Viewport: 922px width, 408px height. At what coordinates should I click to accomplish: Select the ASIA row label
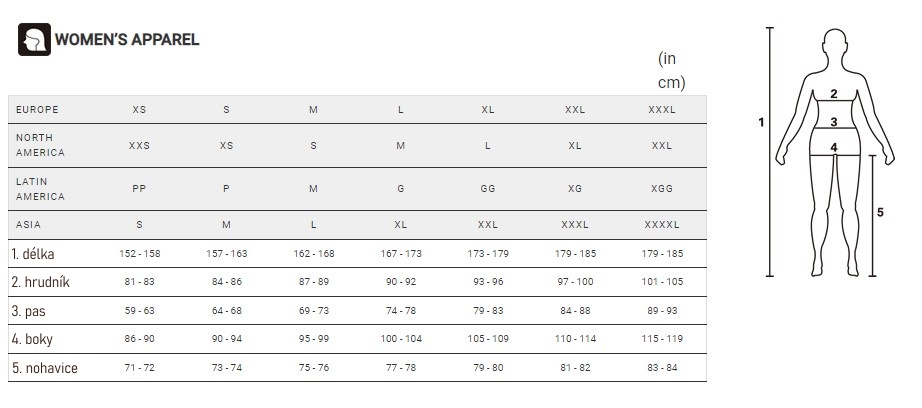pos(28,225)
